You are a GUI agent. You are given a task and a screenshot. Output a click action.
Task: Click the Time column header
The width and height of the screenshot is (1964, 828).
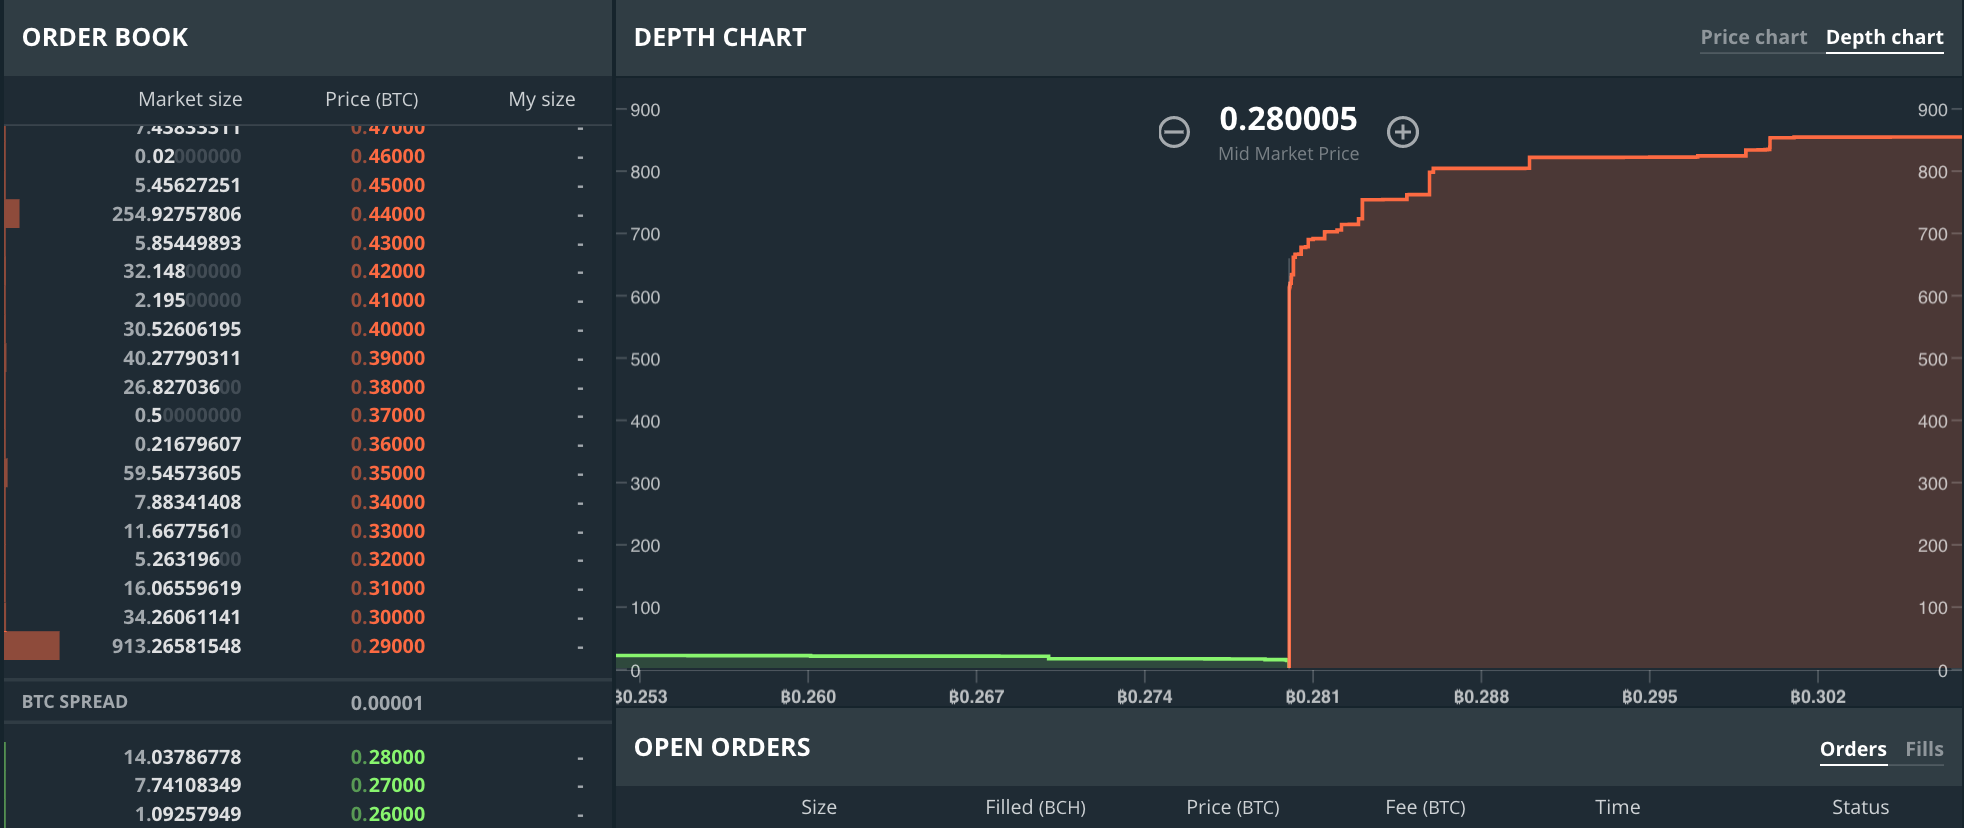pos(1618,807)
